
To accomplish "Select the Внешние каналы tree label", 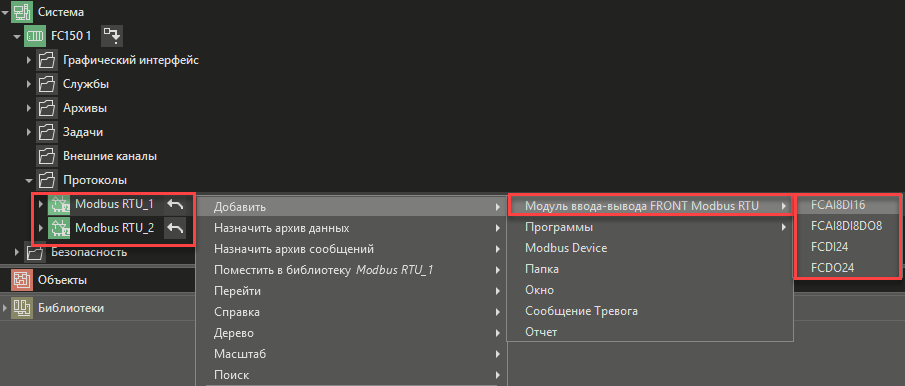I will click(110, 156).
